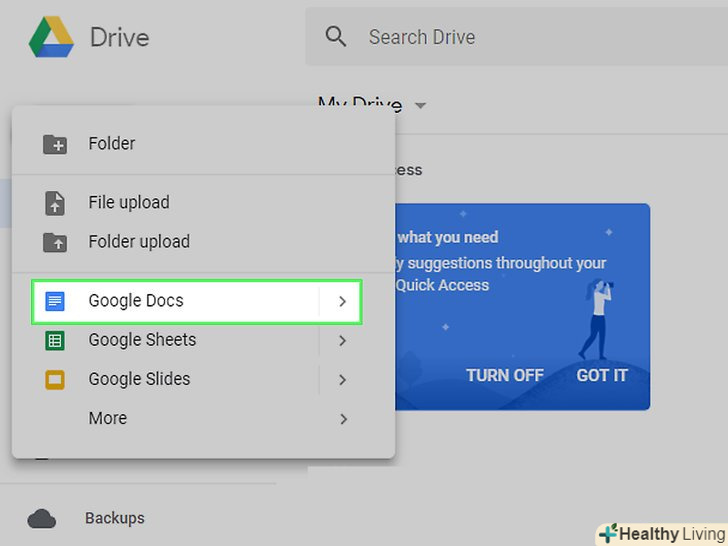Select Google Sheets menu item
Image resolution: width=728 pixels, height=546 pixels.
(x=203, y=340)
